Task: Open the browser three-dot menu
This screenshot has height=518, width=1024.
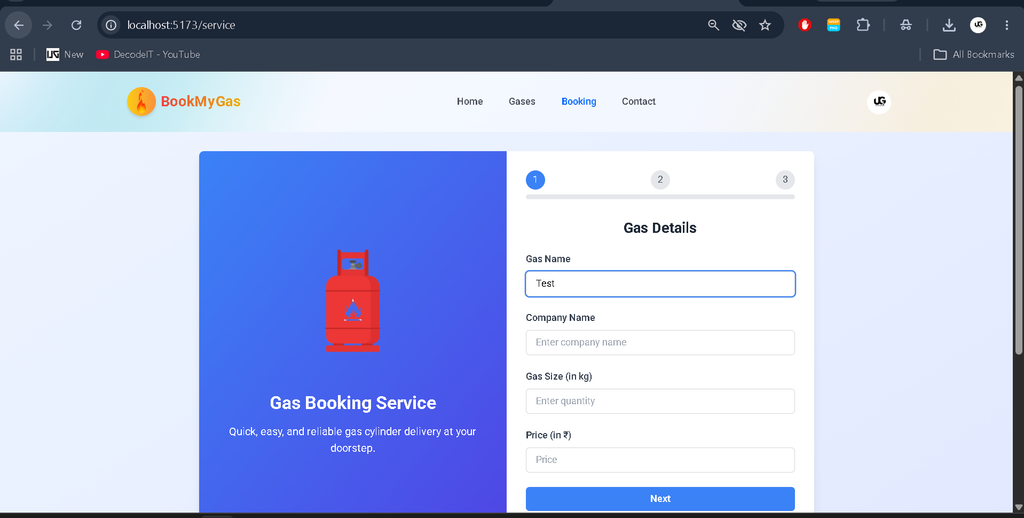Action: click(1006, 25)
